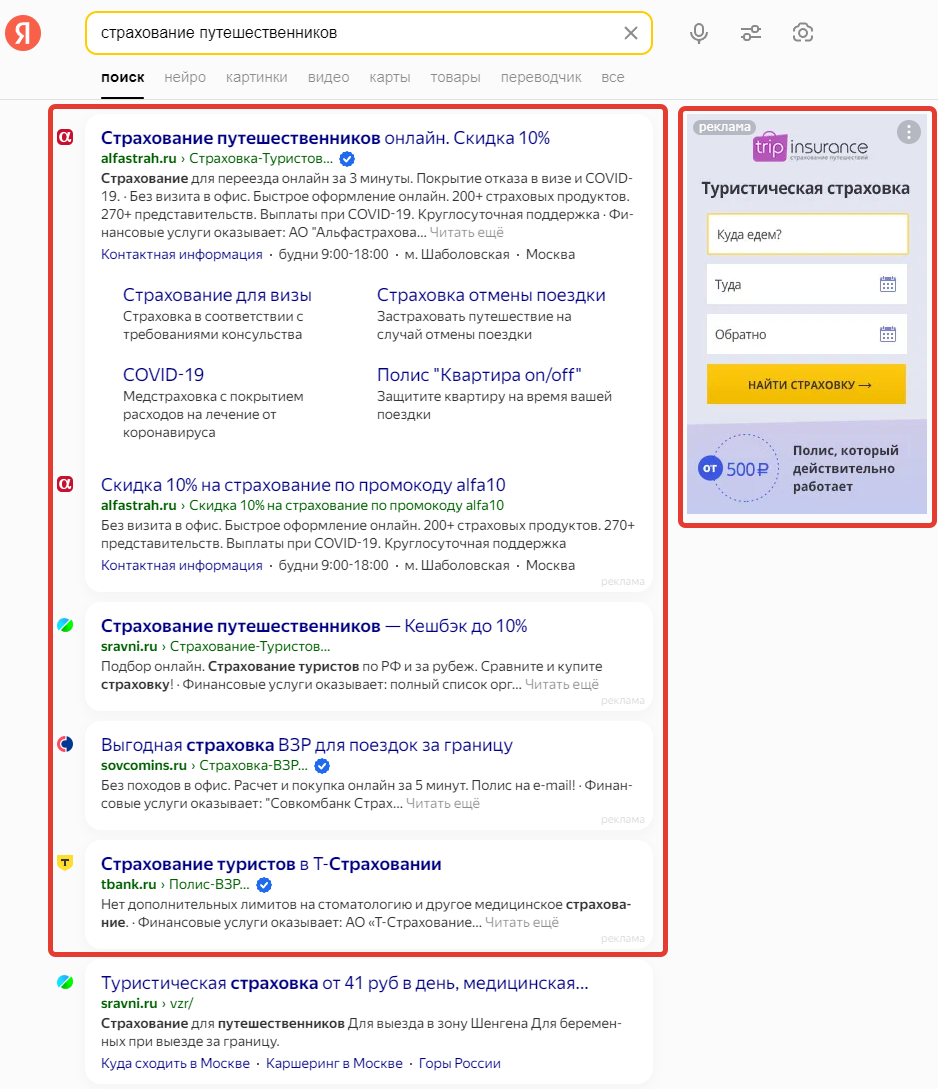Image resolution: width=938 pixels, height=1089 pixels.
Task: Click the T-Bank favicon
Action: [65, 863]
